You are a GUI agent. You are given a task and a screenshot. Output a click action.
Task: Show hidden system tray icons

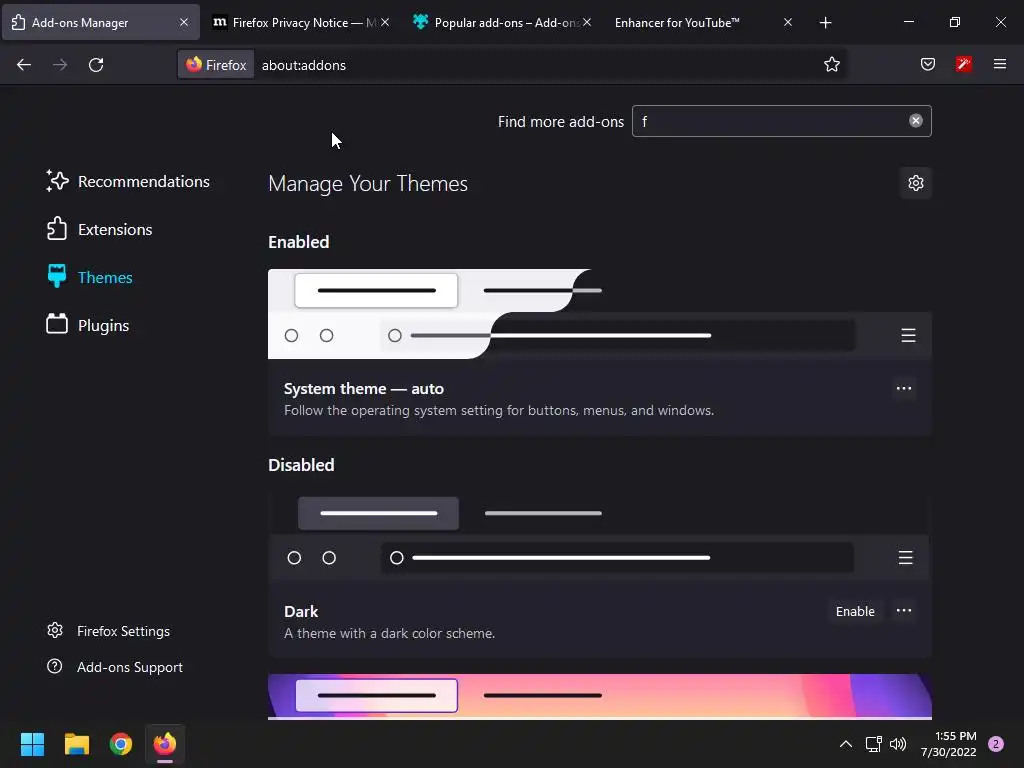point(846,744)
